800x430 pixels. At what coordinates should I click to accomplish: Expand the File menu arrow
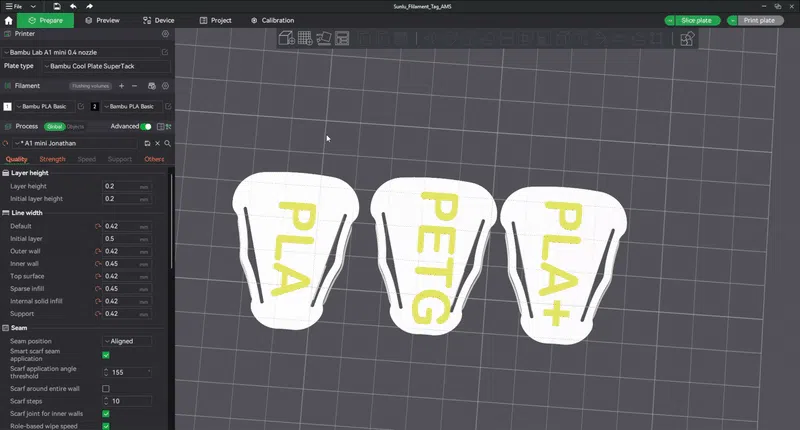point(33,7)
